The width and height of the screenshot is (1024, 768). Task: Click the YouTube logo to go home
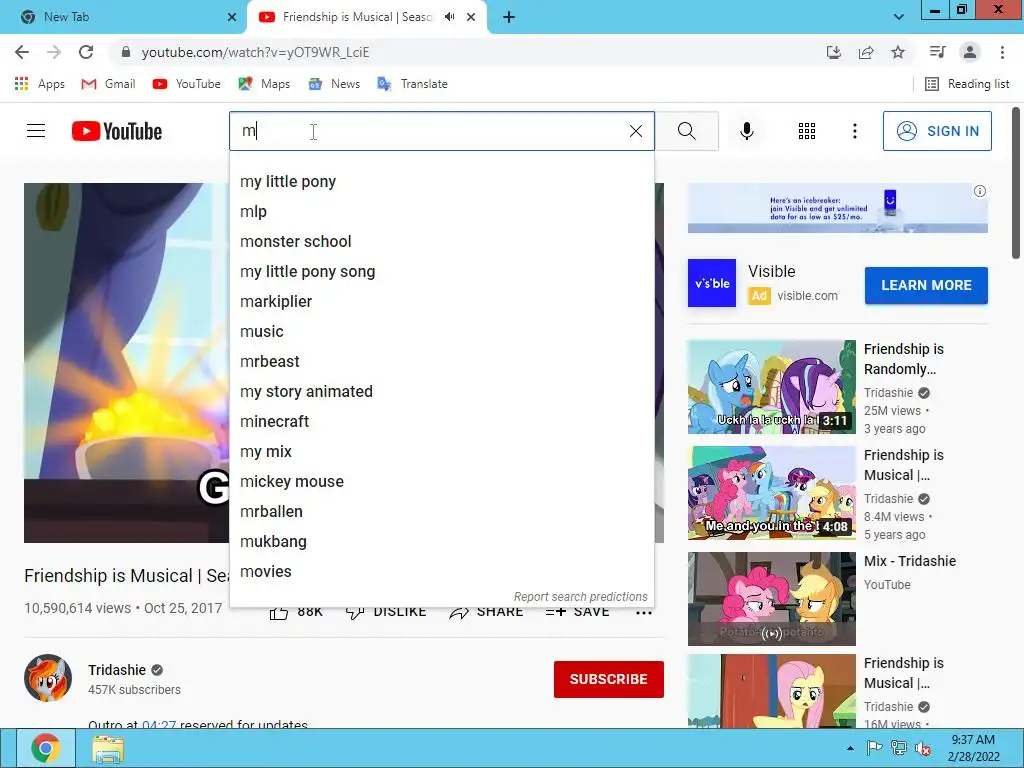pos(117,131)
